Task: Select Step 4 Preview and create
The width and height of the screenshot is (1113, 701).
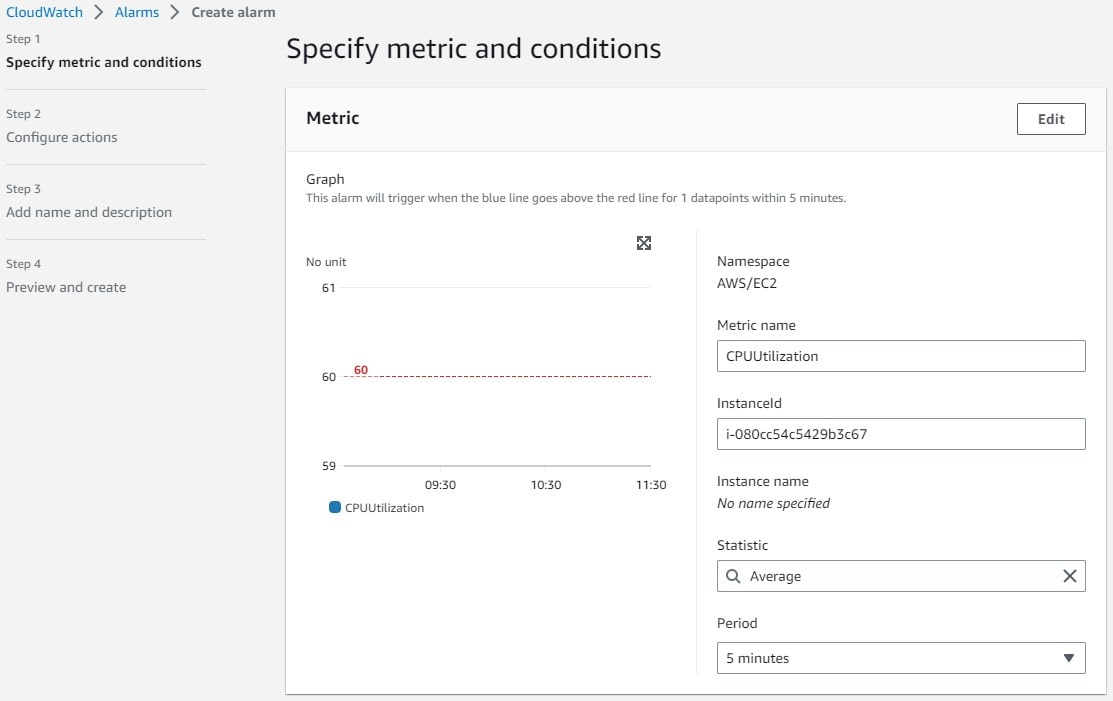Action: (x=66, y=287)
